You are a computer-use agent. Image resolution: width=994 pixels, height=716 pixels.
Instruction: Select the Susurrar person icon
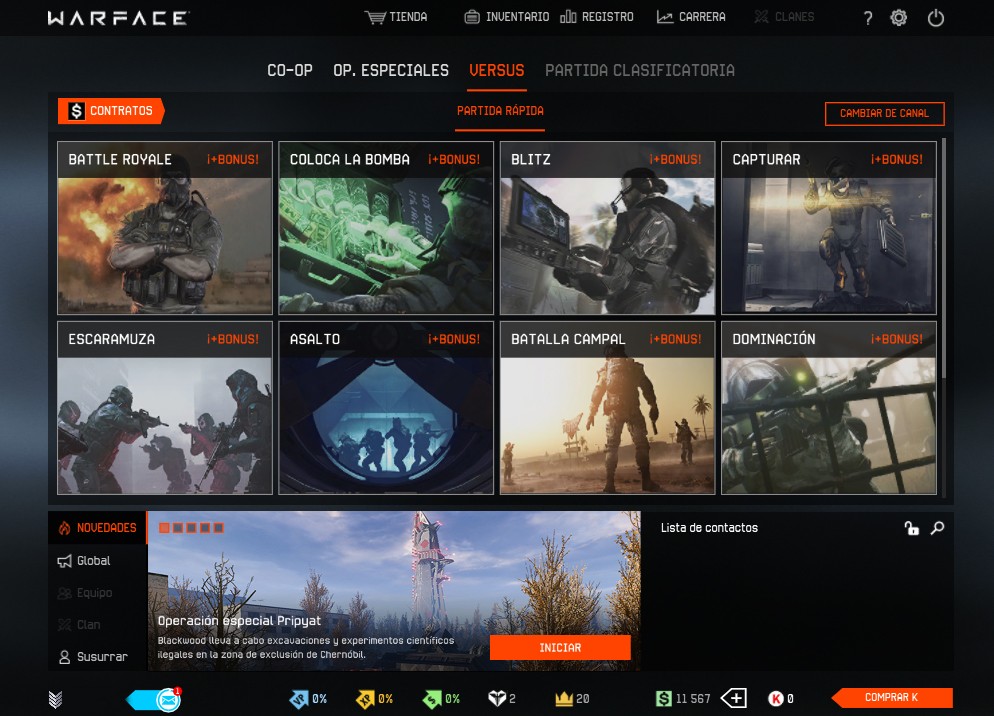click(65, 657)
